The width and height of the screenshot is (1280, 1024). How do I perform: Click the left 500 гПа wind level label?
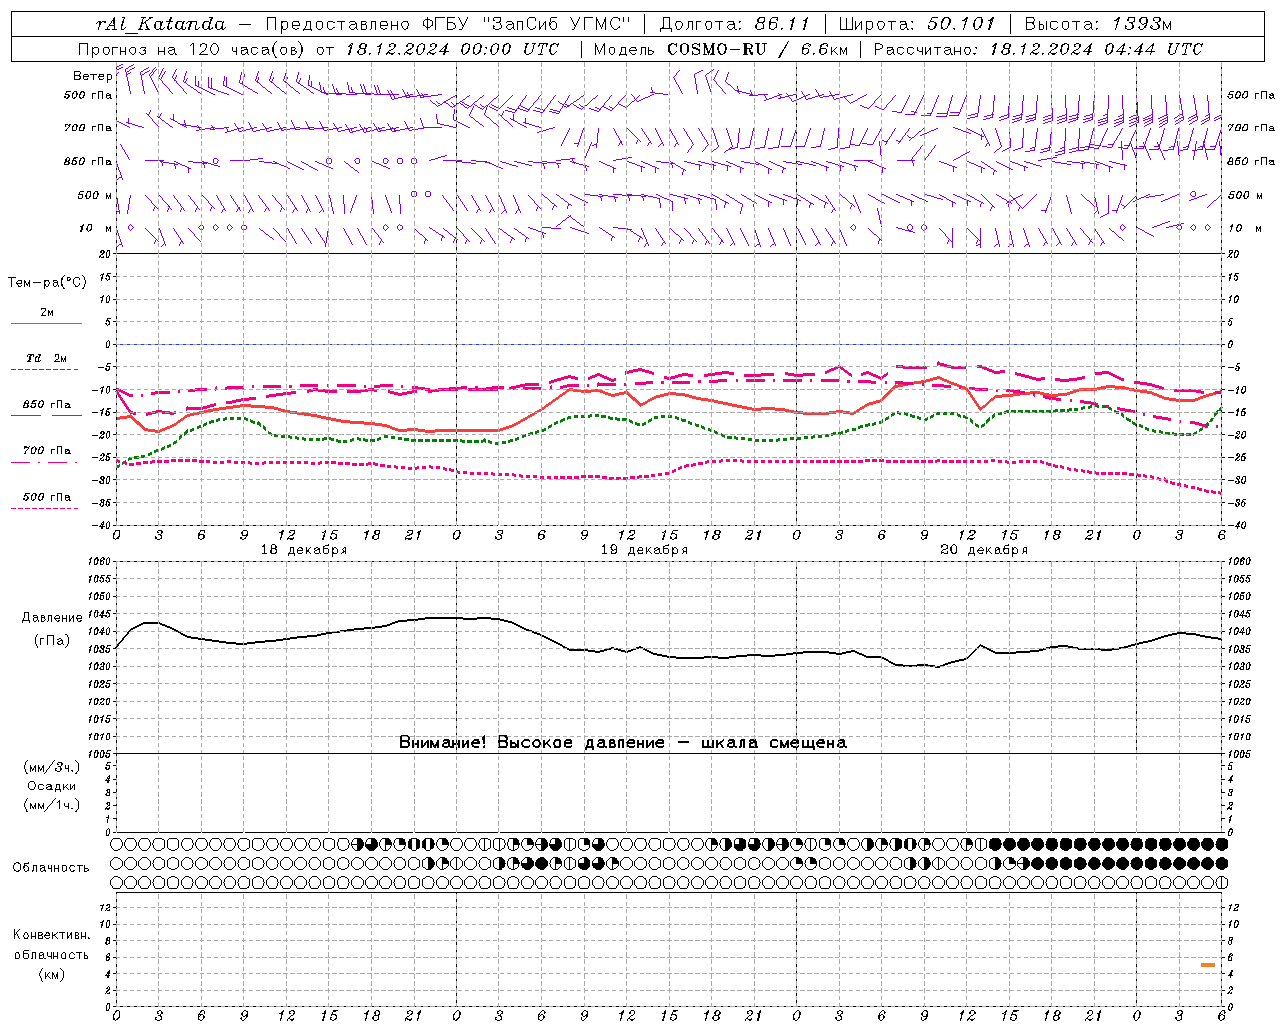click(88, 95)
